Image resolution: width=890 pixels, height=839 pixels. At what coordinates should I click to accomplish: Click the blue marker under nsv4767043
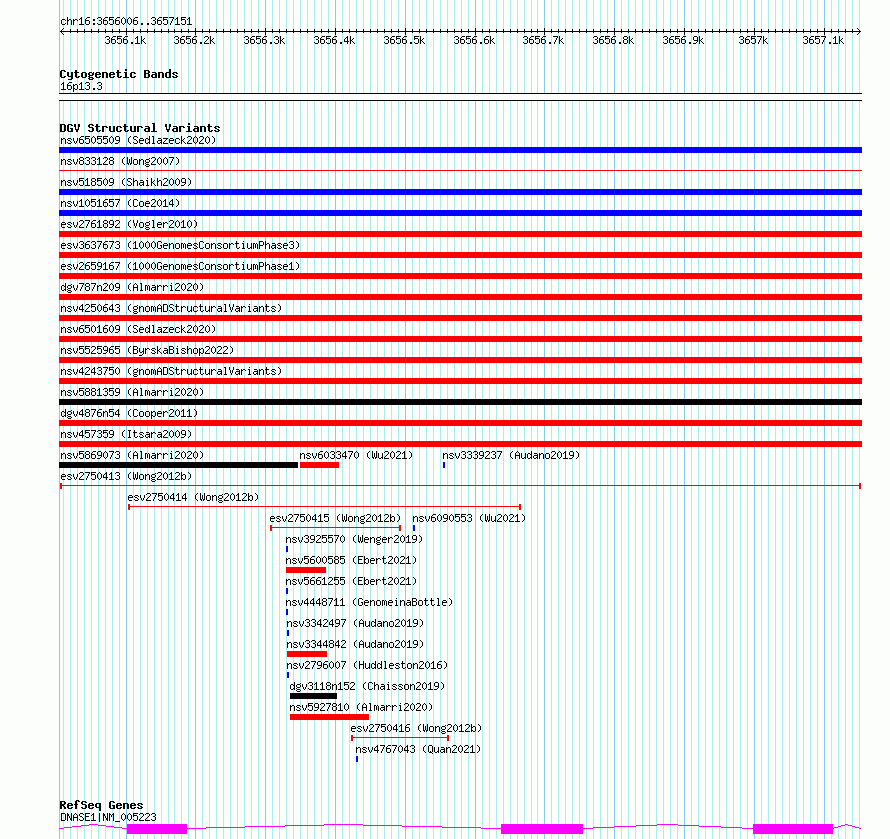click(x=357, y=759)
